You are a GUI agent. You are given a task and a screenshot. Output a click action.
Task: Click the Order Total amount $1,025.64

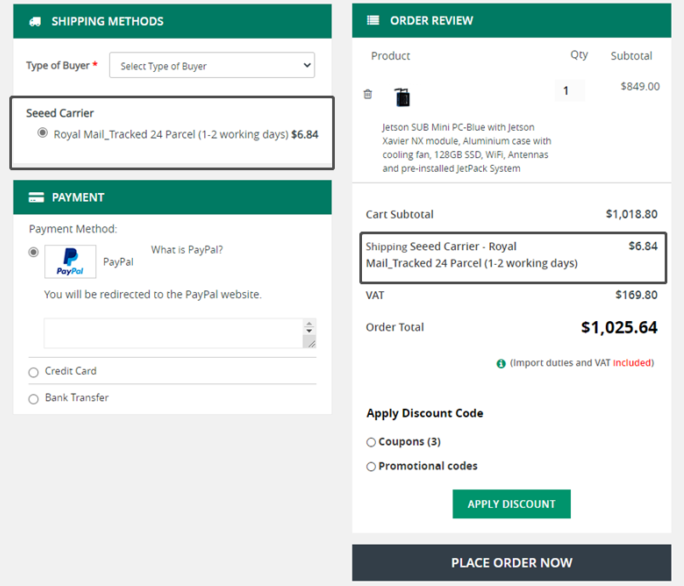(619, 328)
